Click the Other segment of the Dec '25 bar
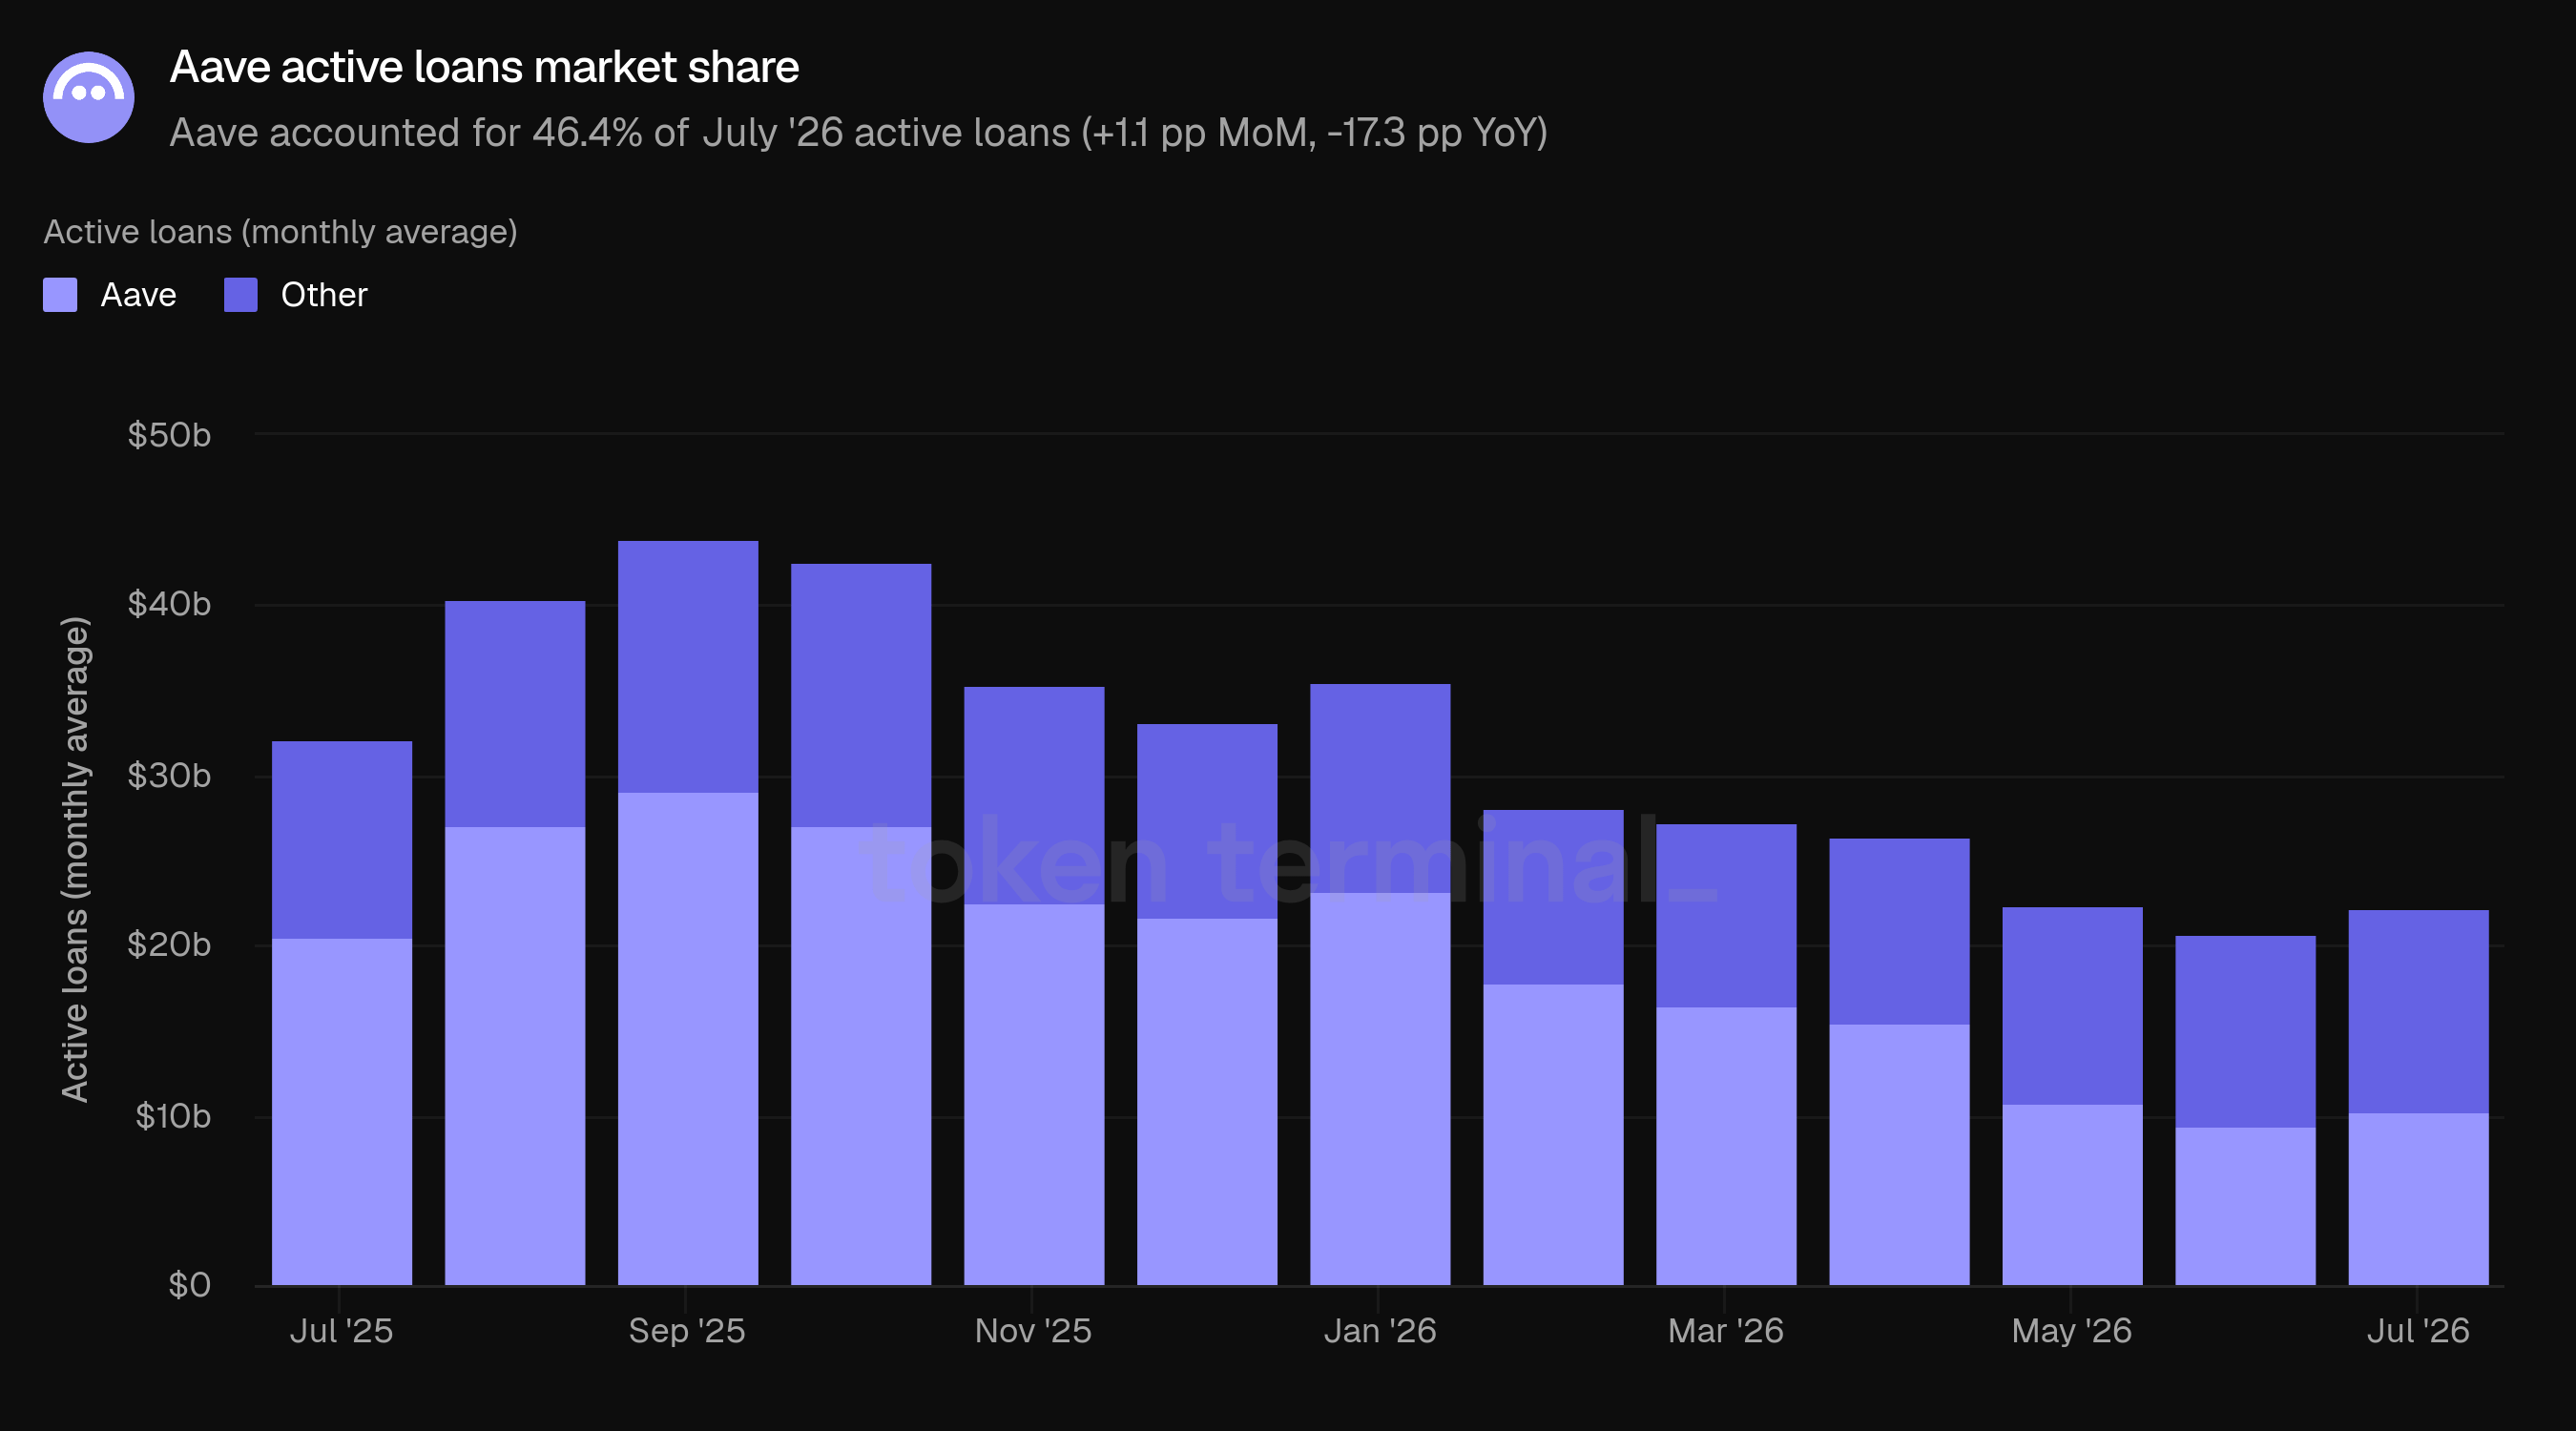Image resolution: width=2576 pixels, height=1431 pixels. pyautogui.click(x=1207, y=821)
